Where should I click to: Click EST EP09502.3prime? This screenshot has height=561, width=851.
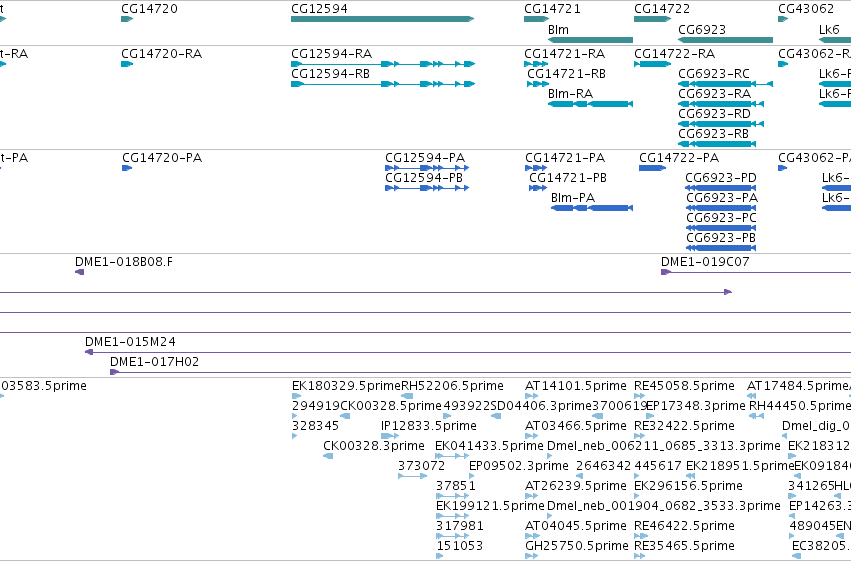519,466
